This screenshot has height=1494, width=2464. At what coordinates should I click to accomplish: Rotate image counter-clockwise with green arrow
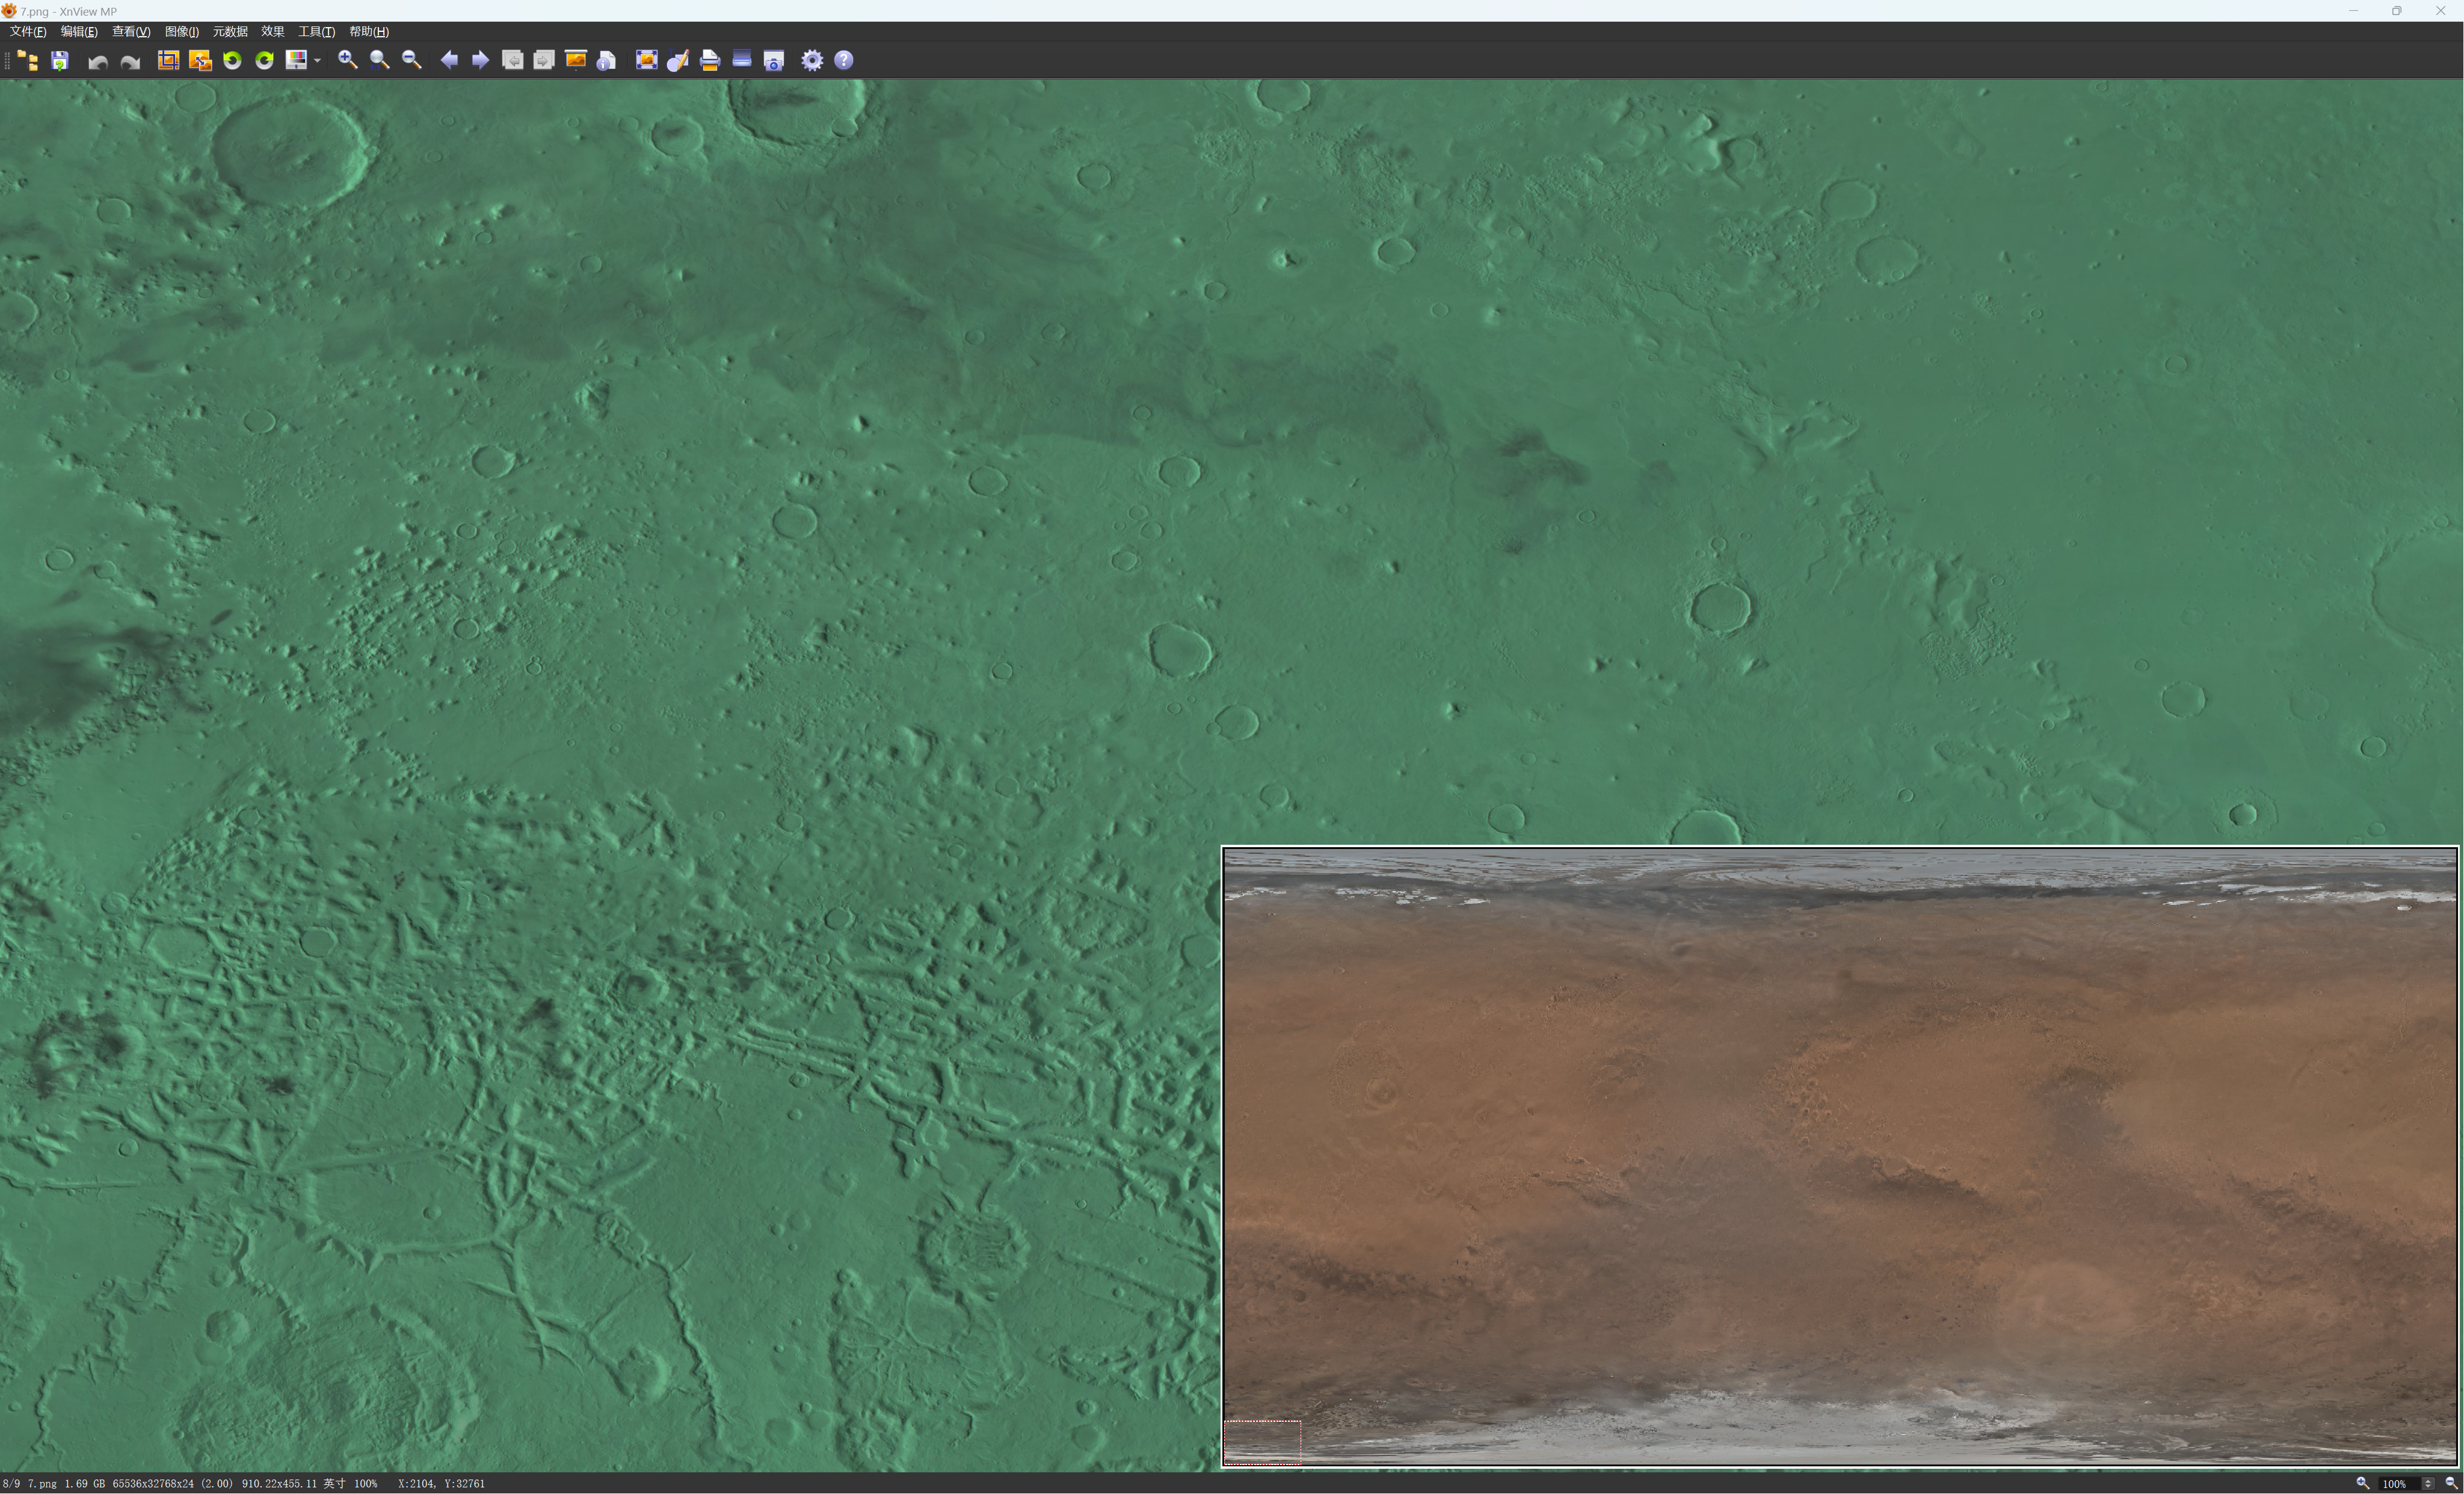point(232,61)
